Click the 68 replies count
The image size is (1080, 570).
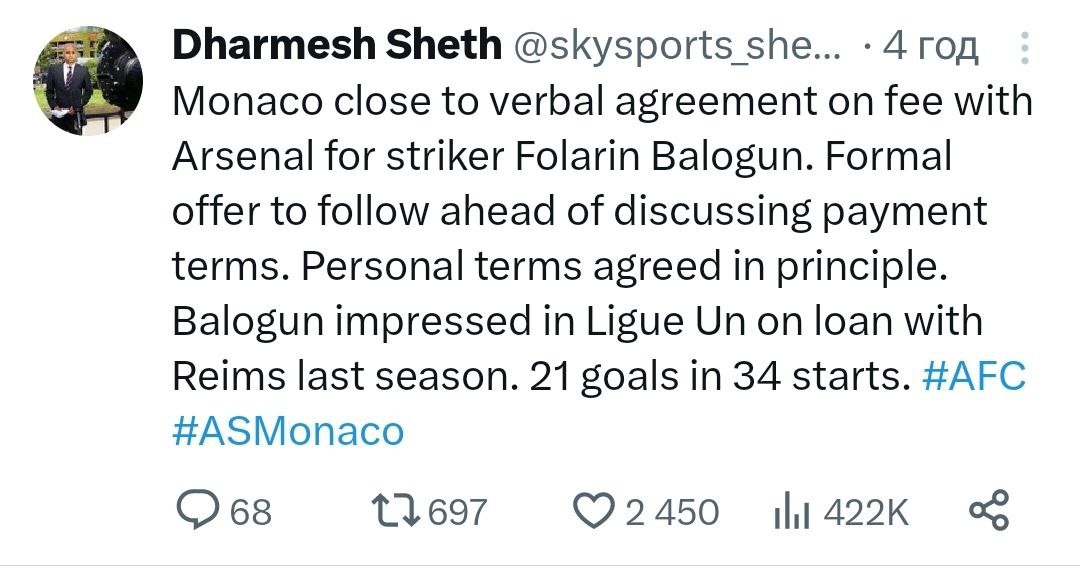tap(251, 512)
